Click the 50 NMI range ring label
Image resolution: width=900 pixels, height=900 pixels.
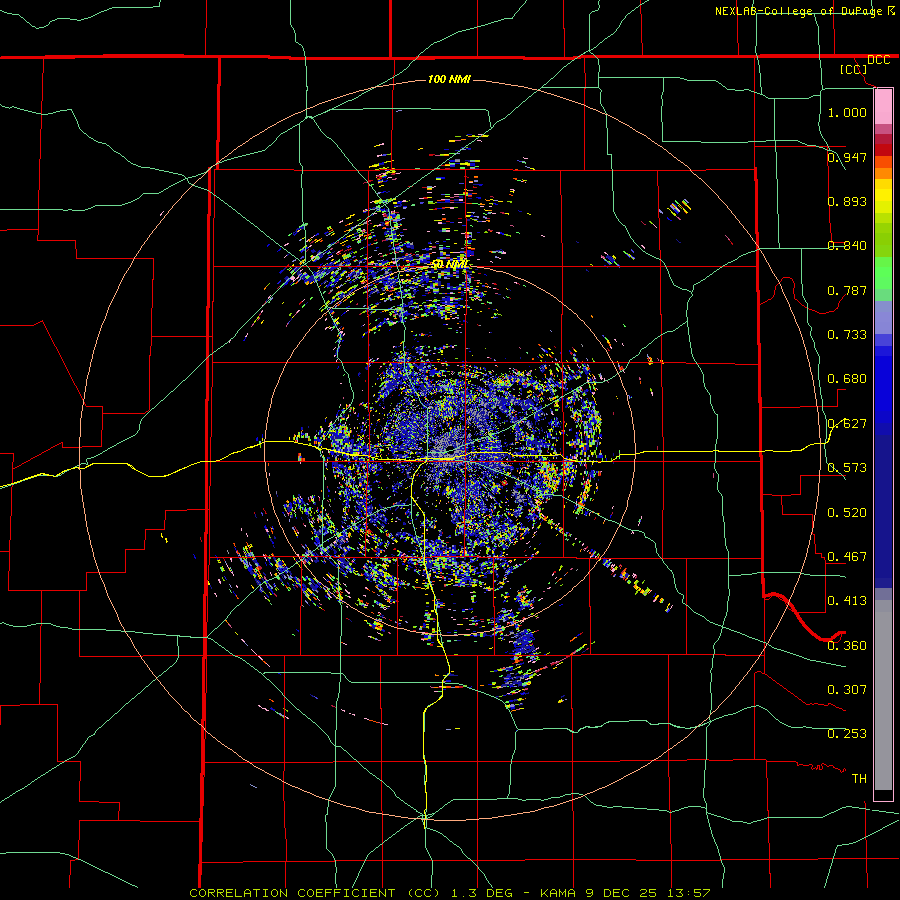(451, 264)
